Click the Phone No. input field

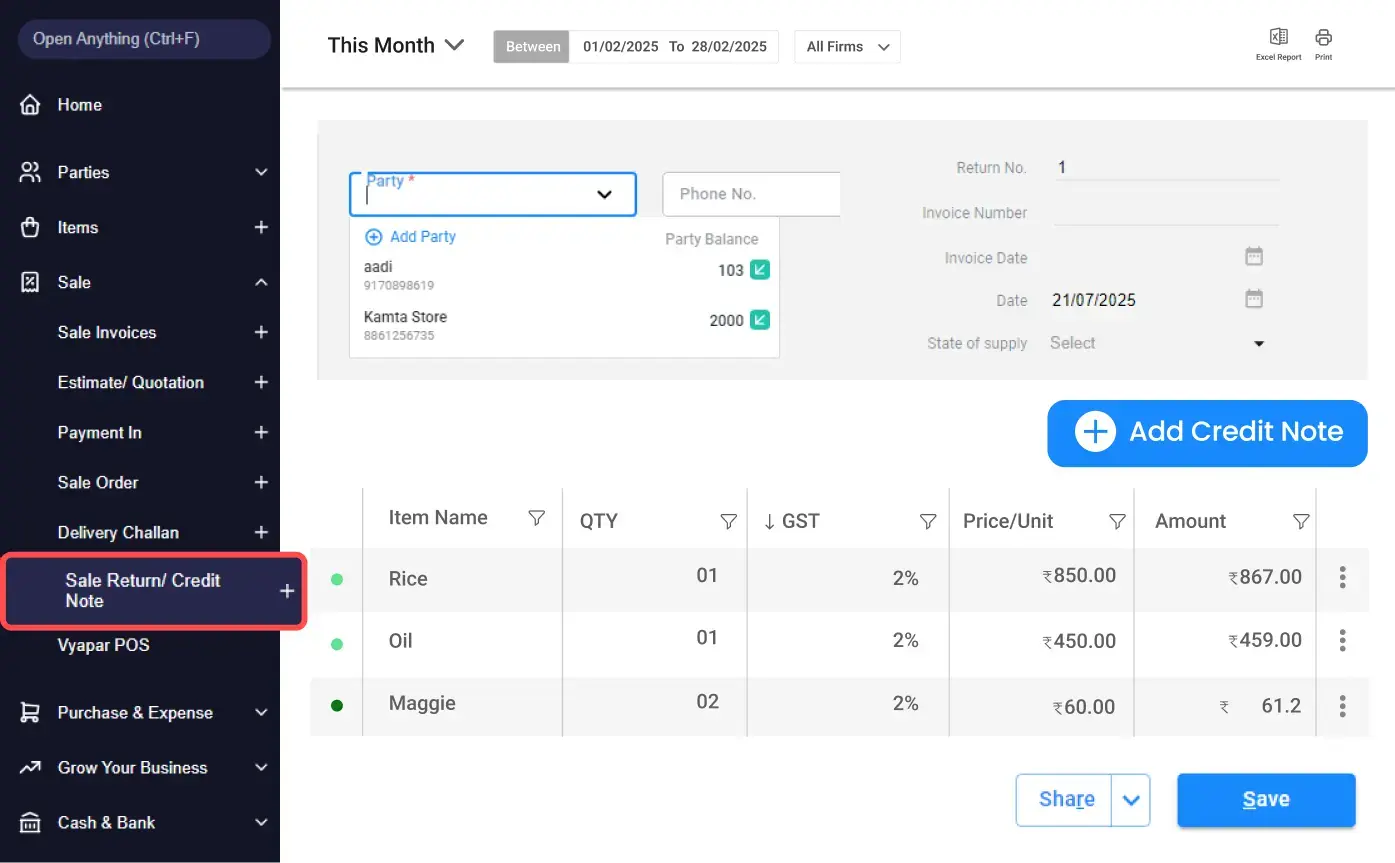coord(751,194)
